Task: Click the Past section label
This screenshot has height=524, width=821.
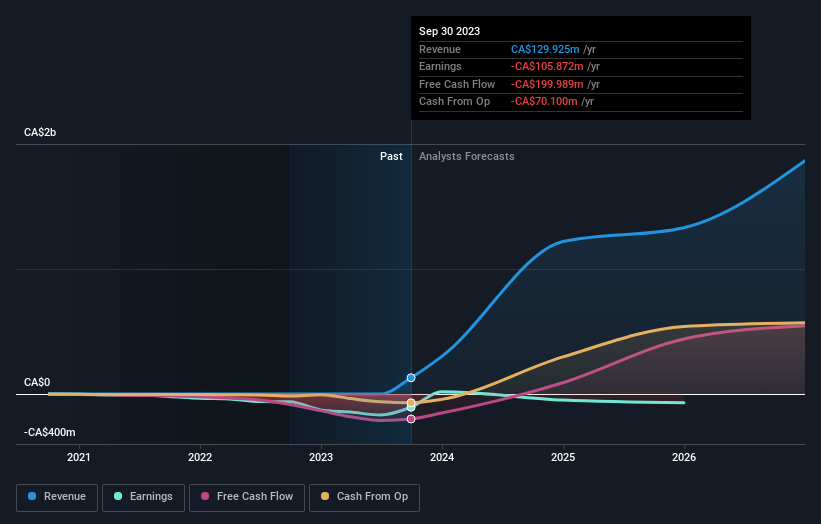Action: pyautogui.click(x=391, y=157)
